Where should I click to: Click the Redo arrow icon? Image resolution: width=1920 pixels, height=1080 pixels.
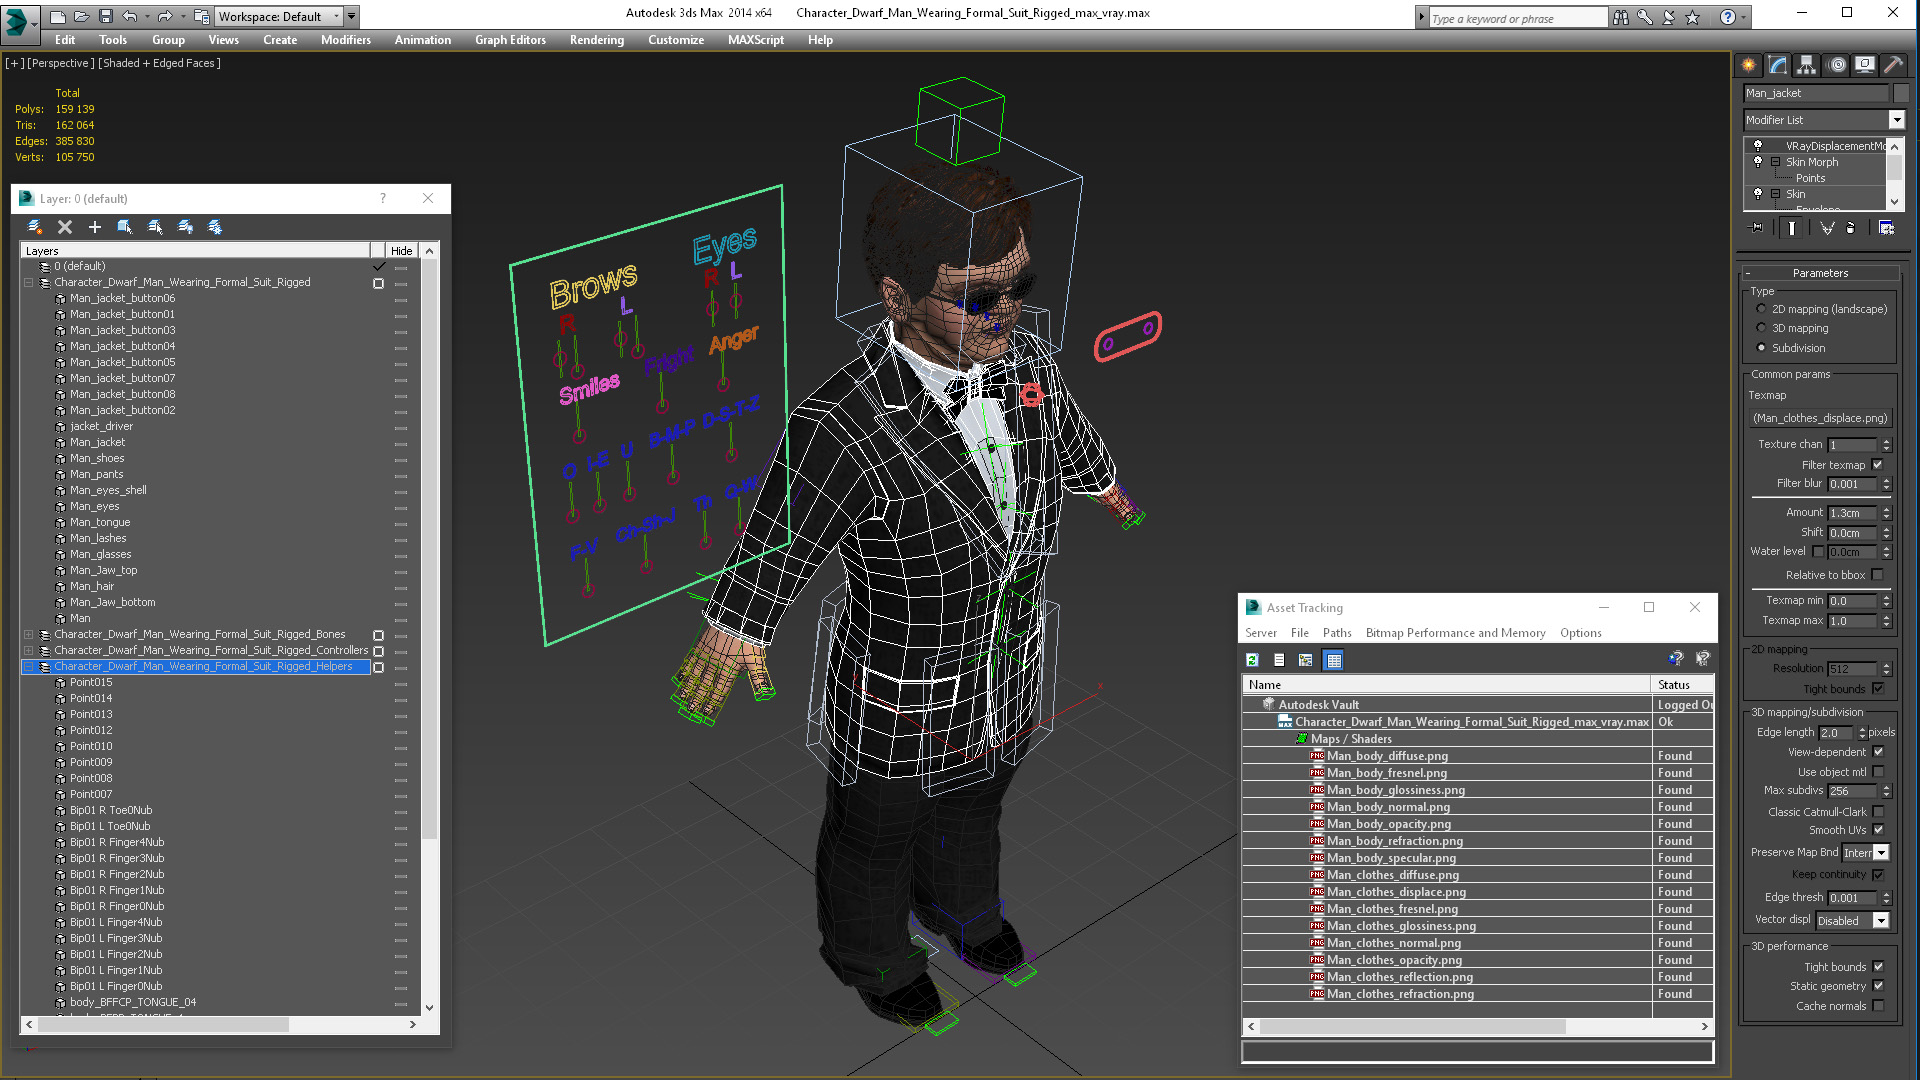coord(164,16)
